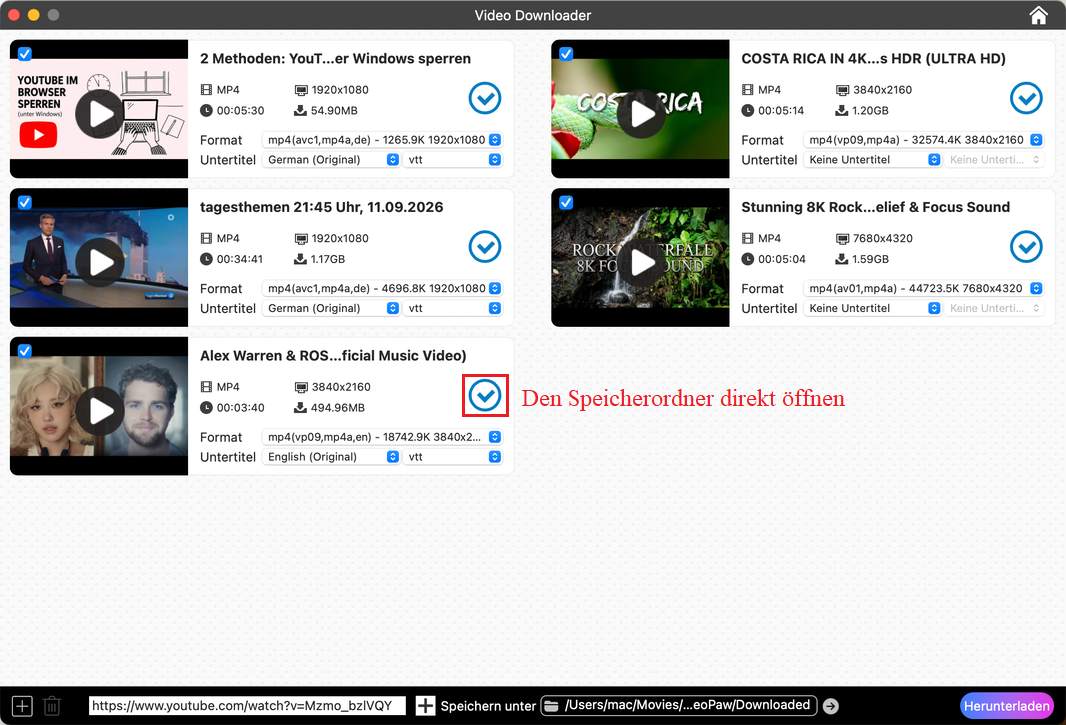
Task: Open vtt subtitle type dropdown for 2 Methoden
Action: click(x=452, y=160)
